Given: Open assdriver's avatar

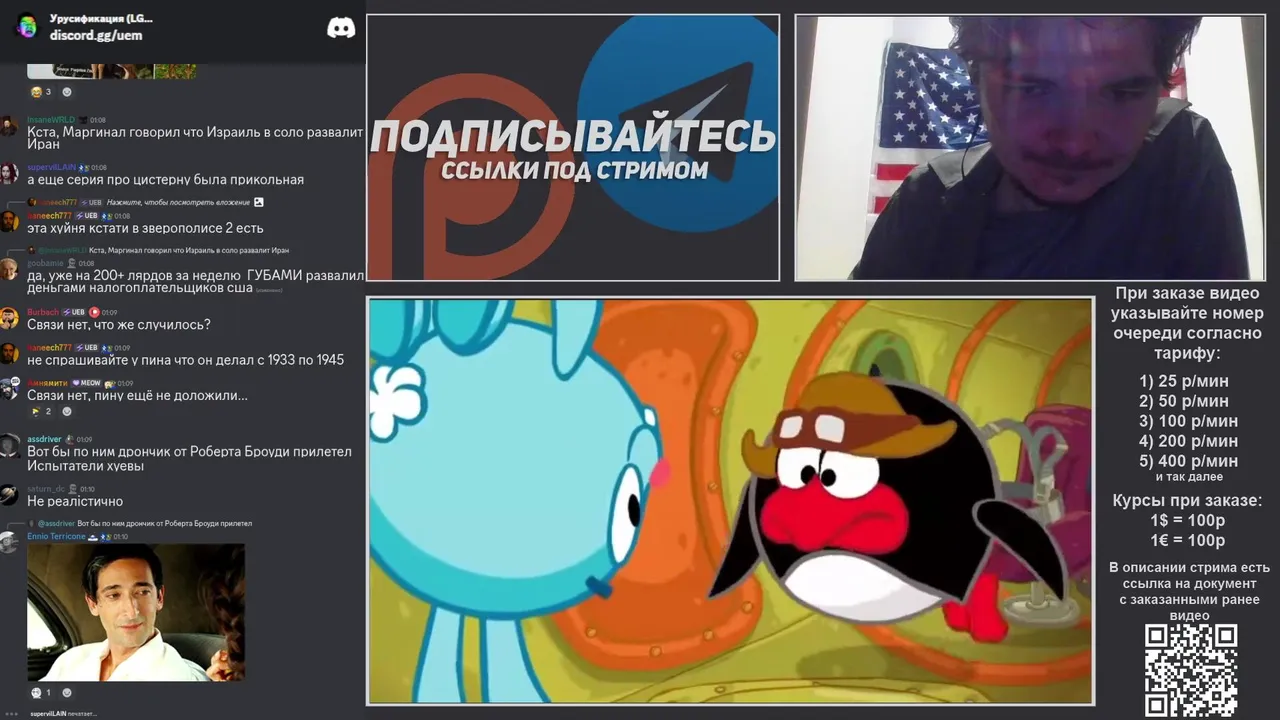Looking at the screenshot, I should coord(9,445).
